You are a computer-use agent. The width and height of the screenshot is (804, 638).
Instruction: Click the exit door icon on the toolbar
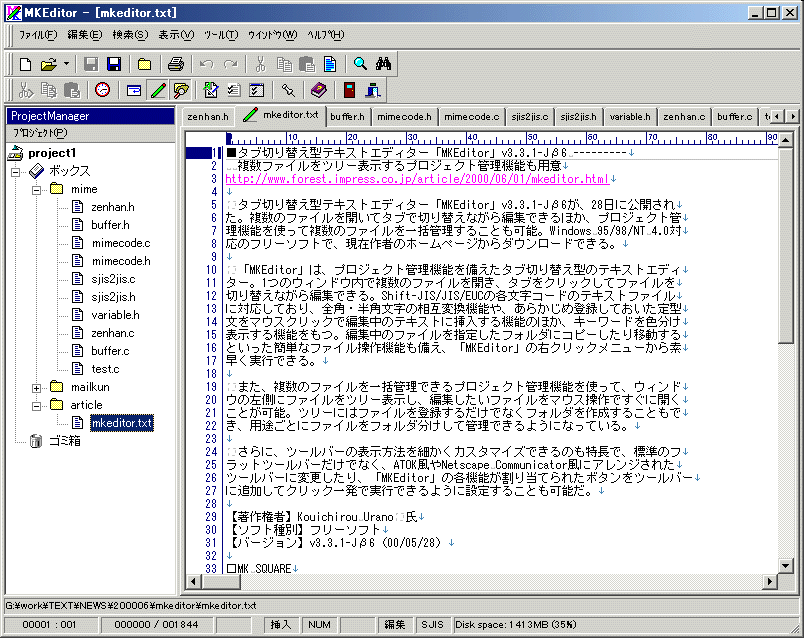point(349,90)
